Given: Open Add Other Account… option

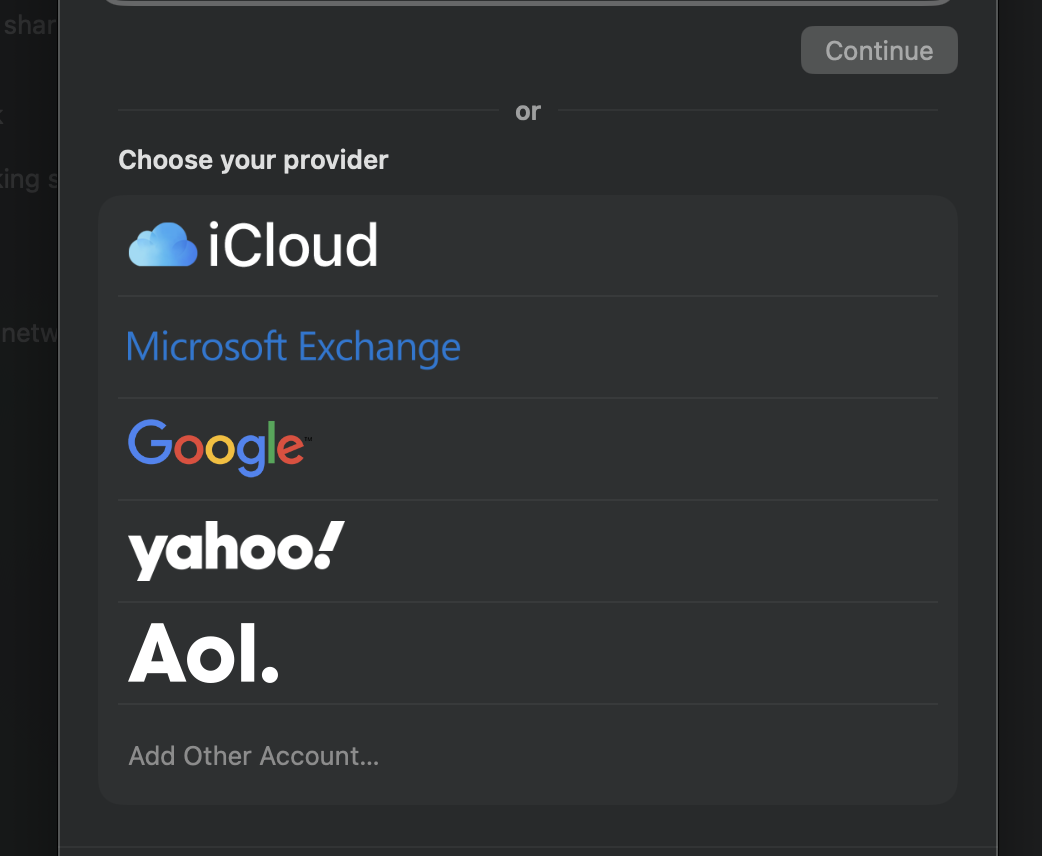Looking at the screenshot, I should coord(254,756).
